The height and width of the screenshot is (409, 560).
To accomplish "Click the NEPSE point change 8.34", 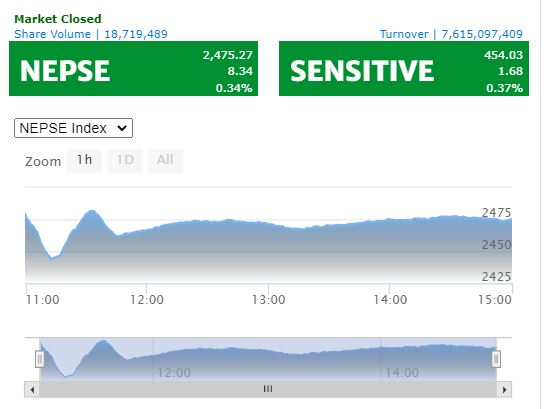I will (240, 71).
